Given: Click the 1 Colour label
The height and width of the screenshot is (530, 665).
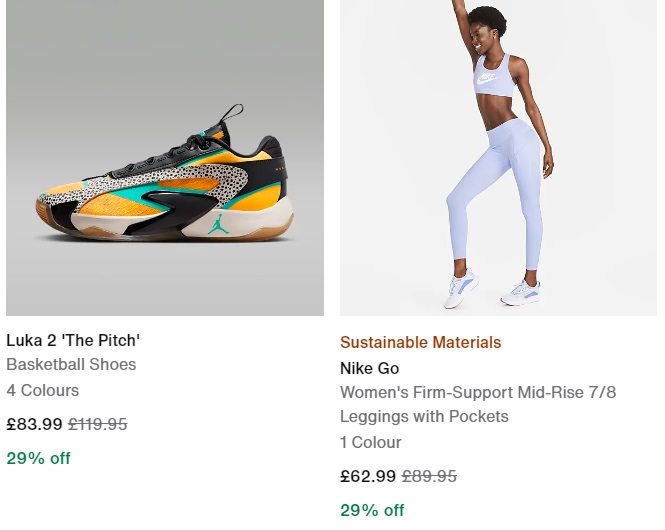Looking at the screenshot, I should [x=371, y=443].
